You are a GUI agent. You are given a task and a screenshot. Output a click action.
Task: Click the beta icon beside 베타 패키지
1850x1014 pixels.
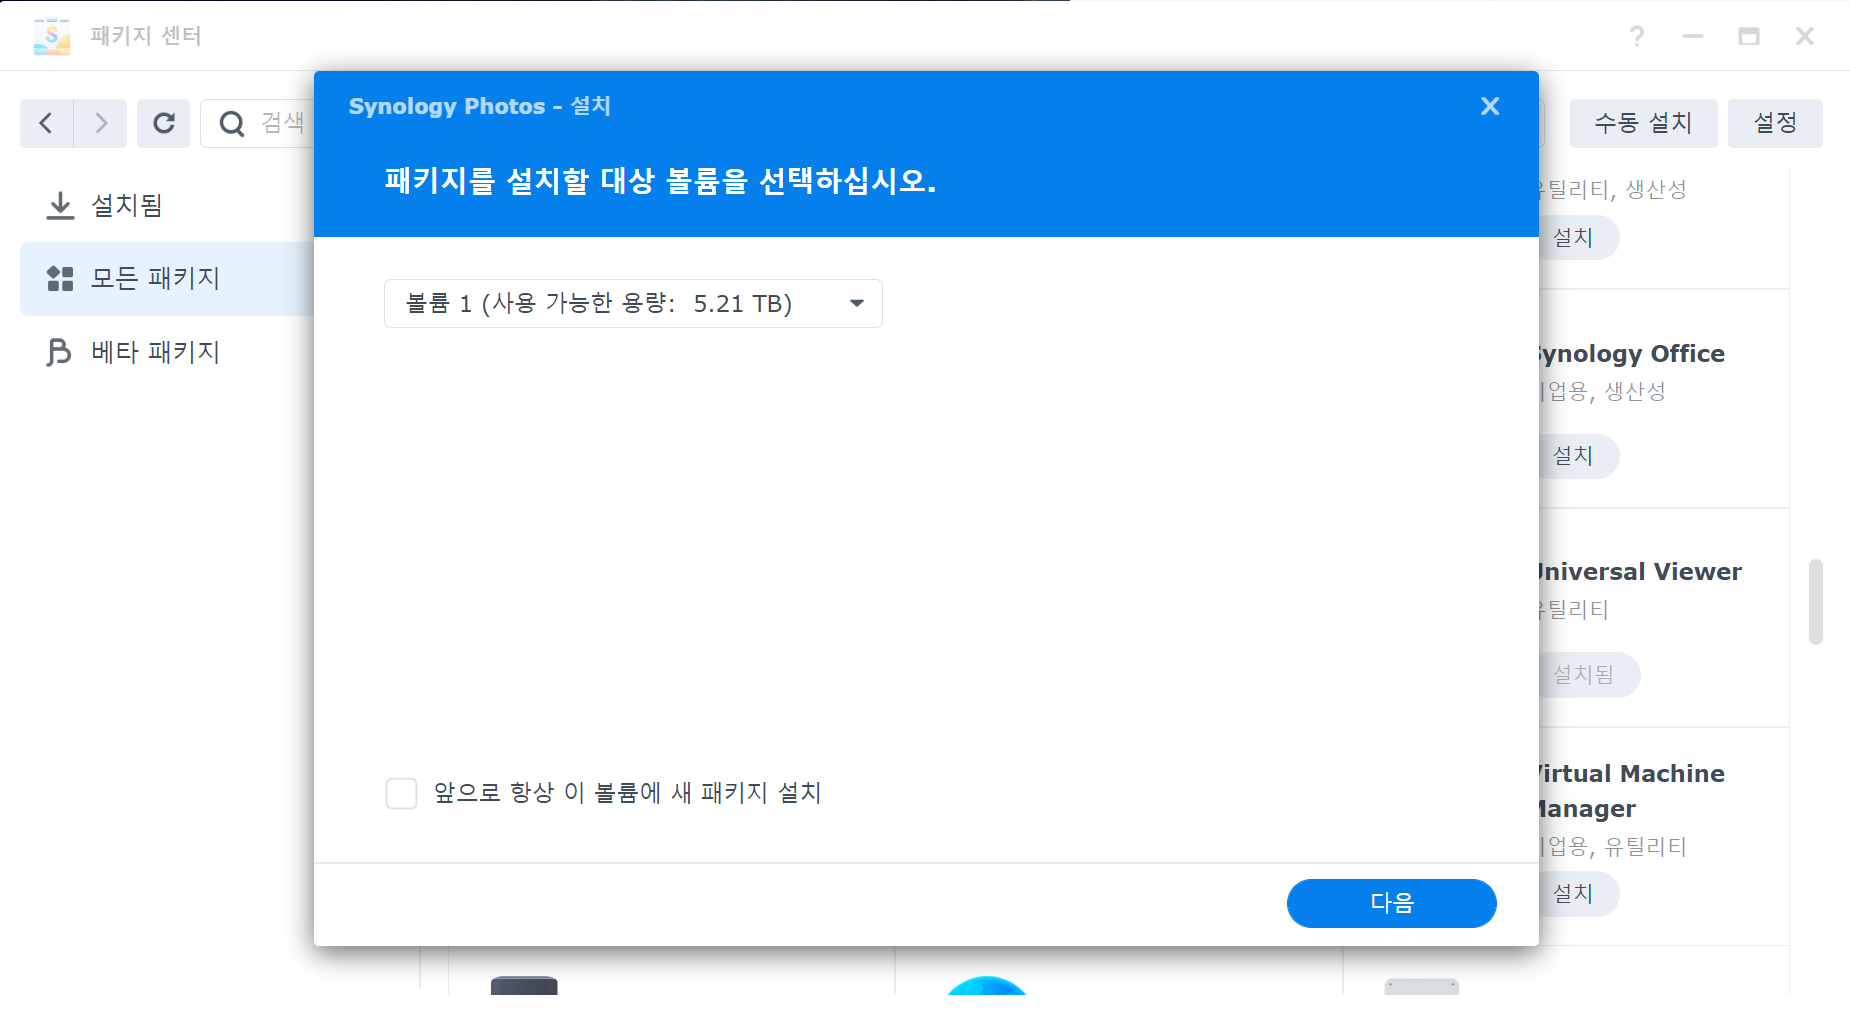point(59,352)
